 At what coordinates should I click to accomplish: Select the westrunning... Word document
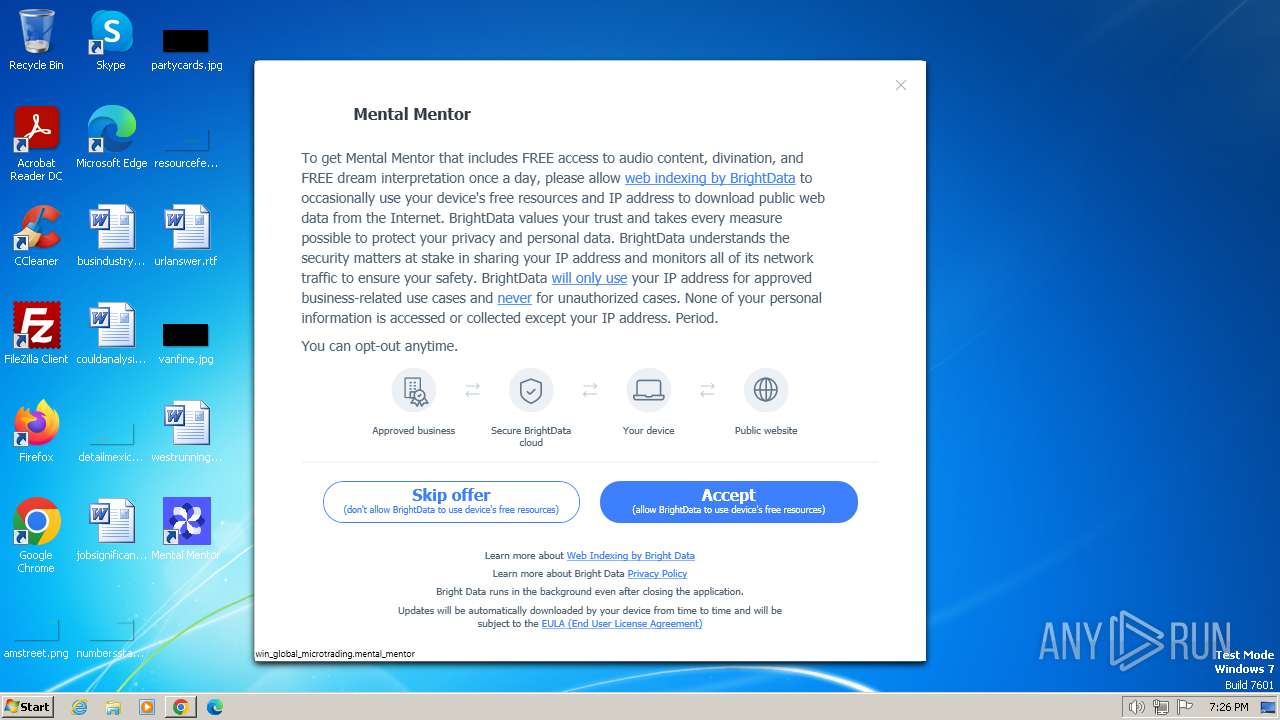(x=186, y=432)
